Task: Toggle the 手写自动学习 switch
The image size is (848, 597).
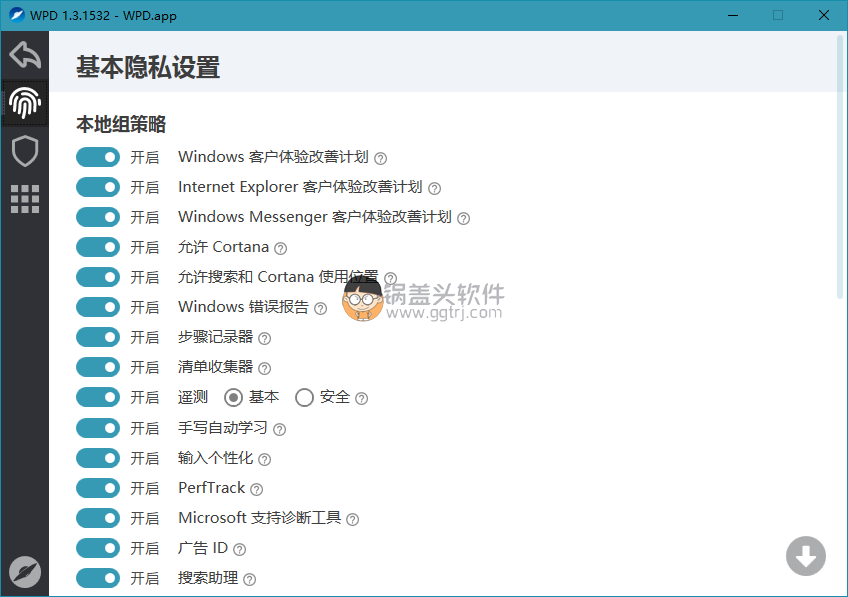Action: click(98, 428)
